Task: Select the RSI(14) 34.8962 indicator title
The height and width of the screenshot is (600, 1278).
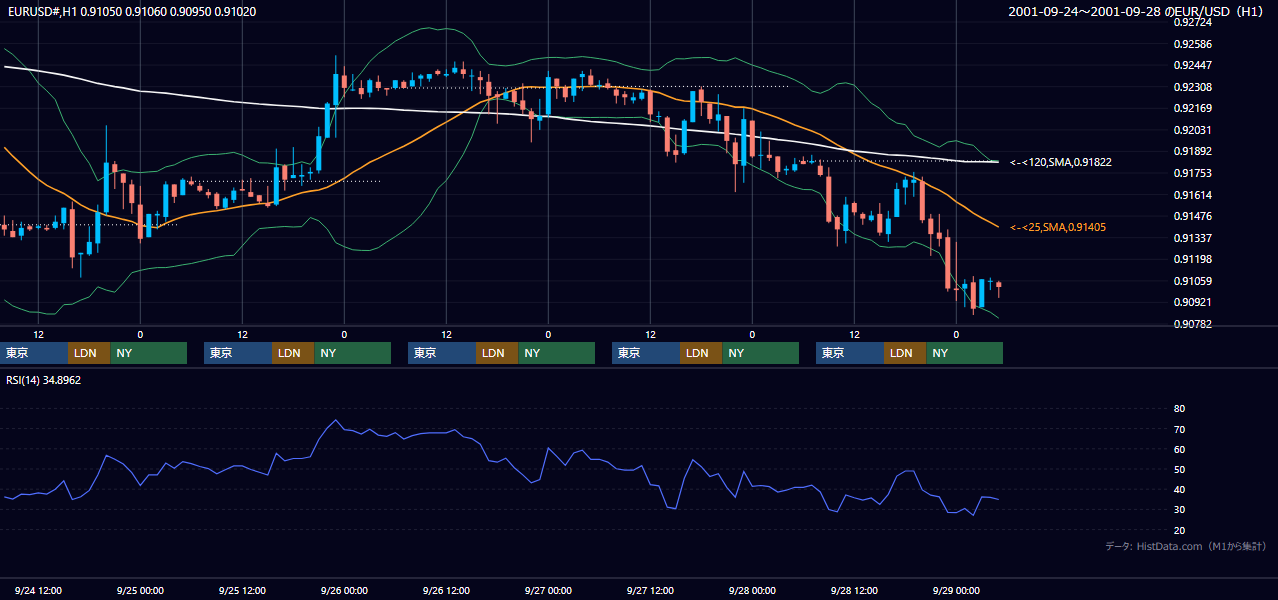Action: click(x=44, y=380)
